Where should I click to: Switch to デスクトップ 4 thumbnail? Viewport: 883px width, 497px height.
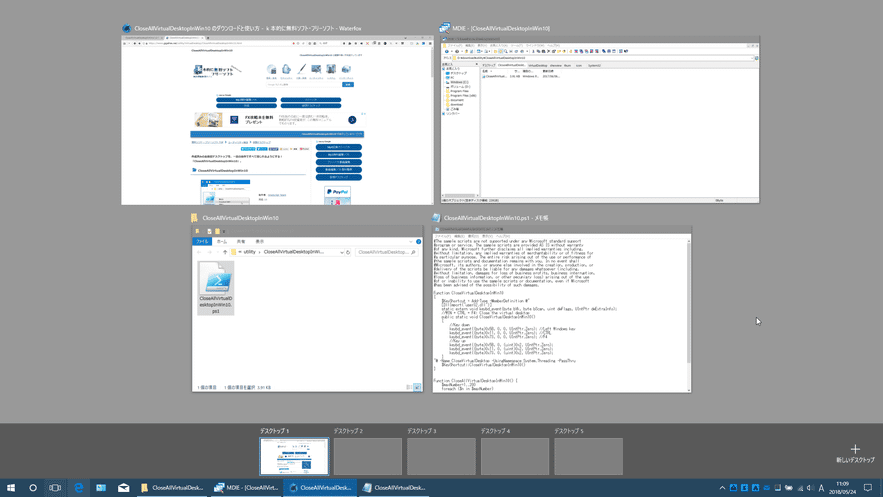coord(515,456)
